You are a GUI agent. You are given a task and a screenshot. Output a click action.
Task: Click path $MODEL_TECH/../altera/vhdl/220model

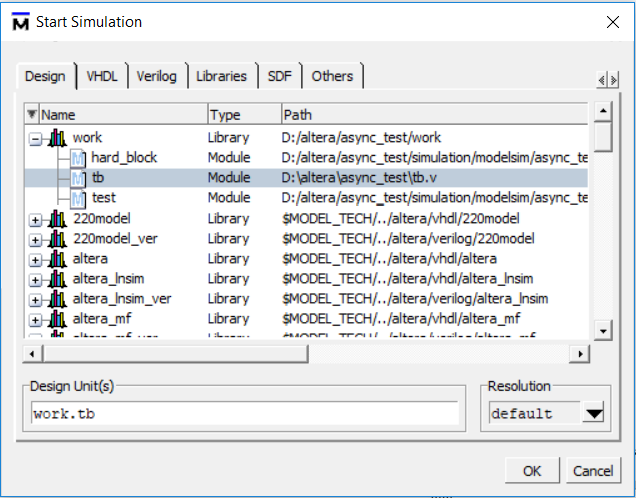pos(401,219)
